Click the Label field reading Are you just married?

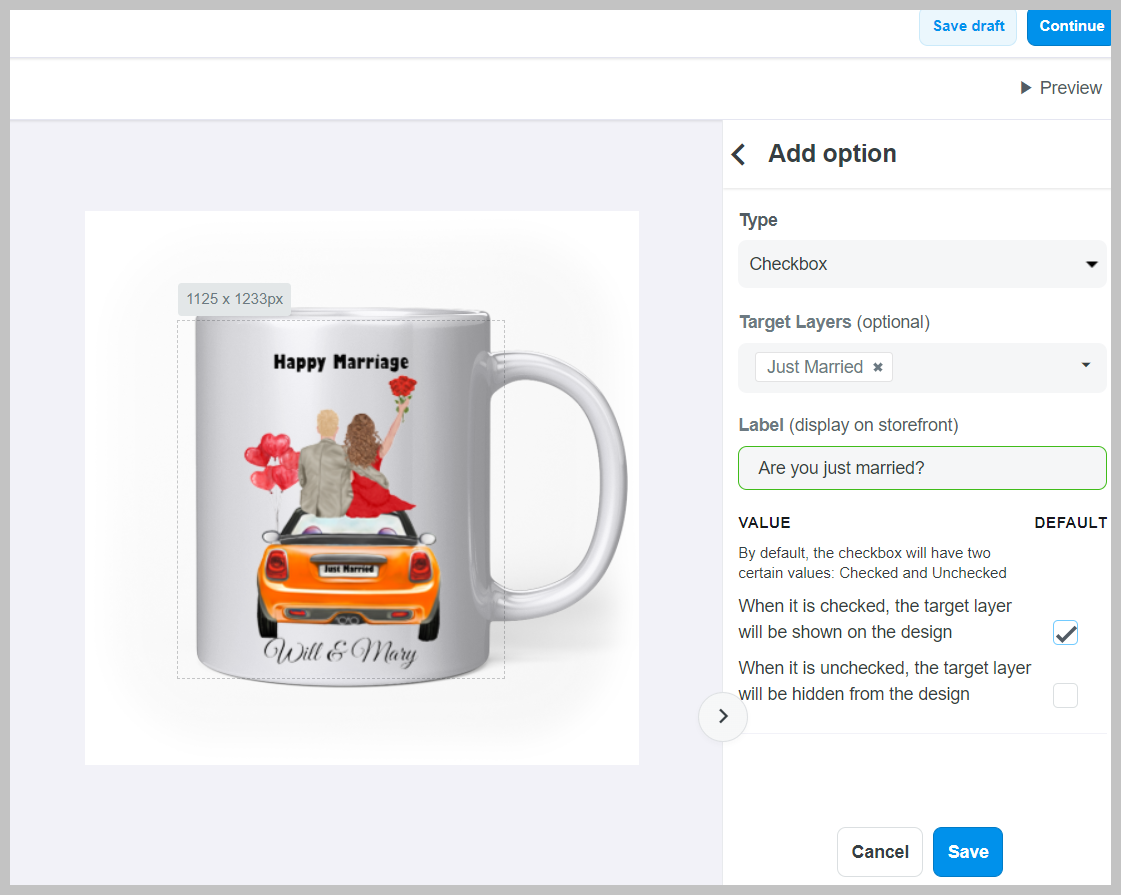click(x=921, y=468)
